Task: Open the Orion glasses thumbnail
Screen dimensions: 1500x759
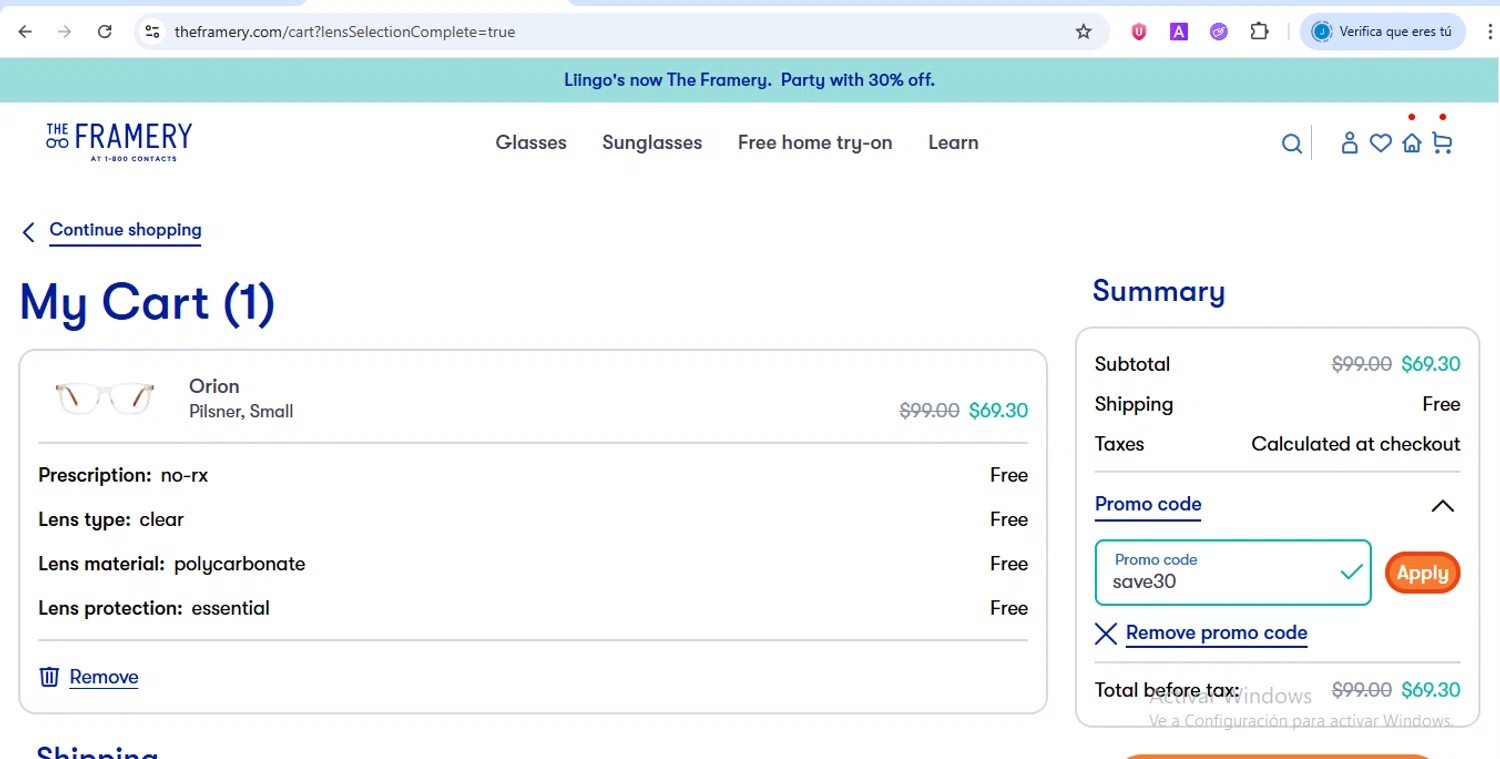Action: 105,397
